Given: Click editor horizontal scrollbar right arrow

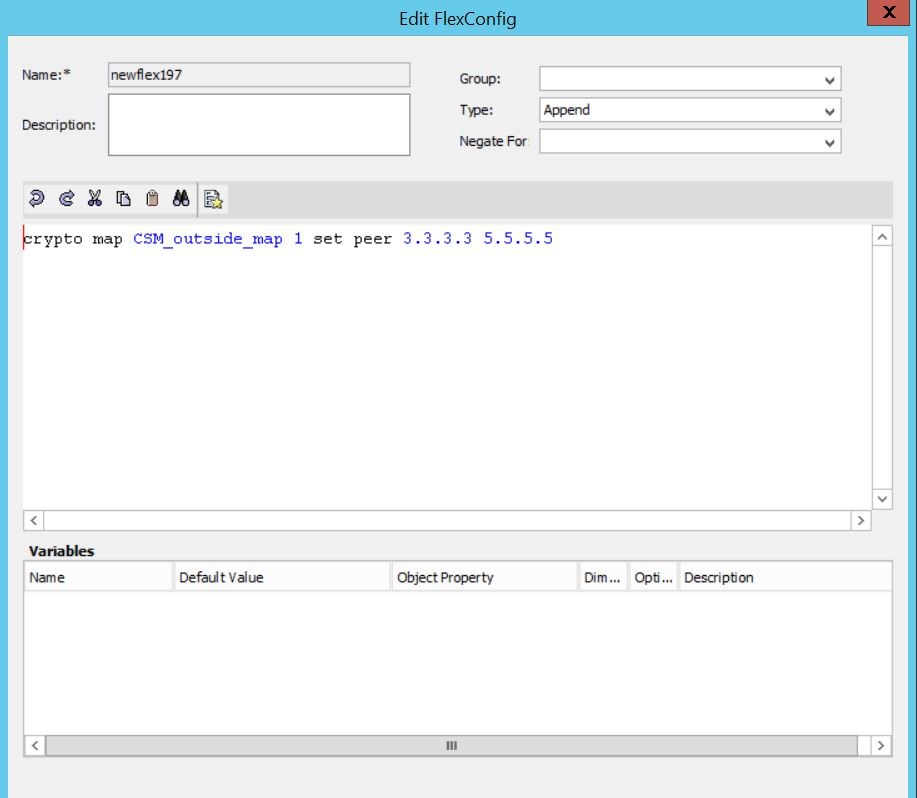Looking at the screenshot, I should (861, 520).
